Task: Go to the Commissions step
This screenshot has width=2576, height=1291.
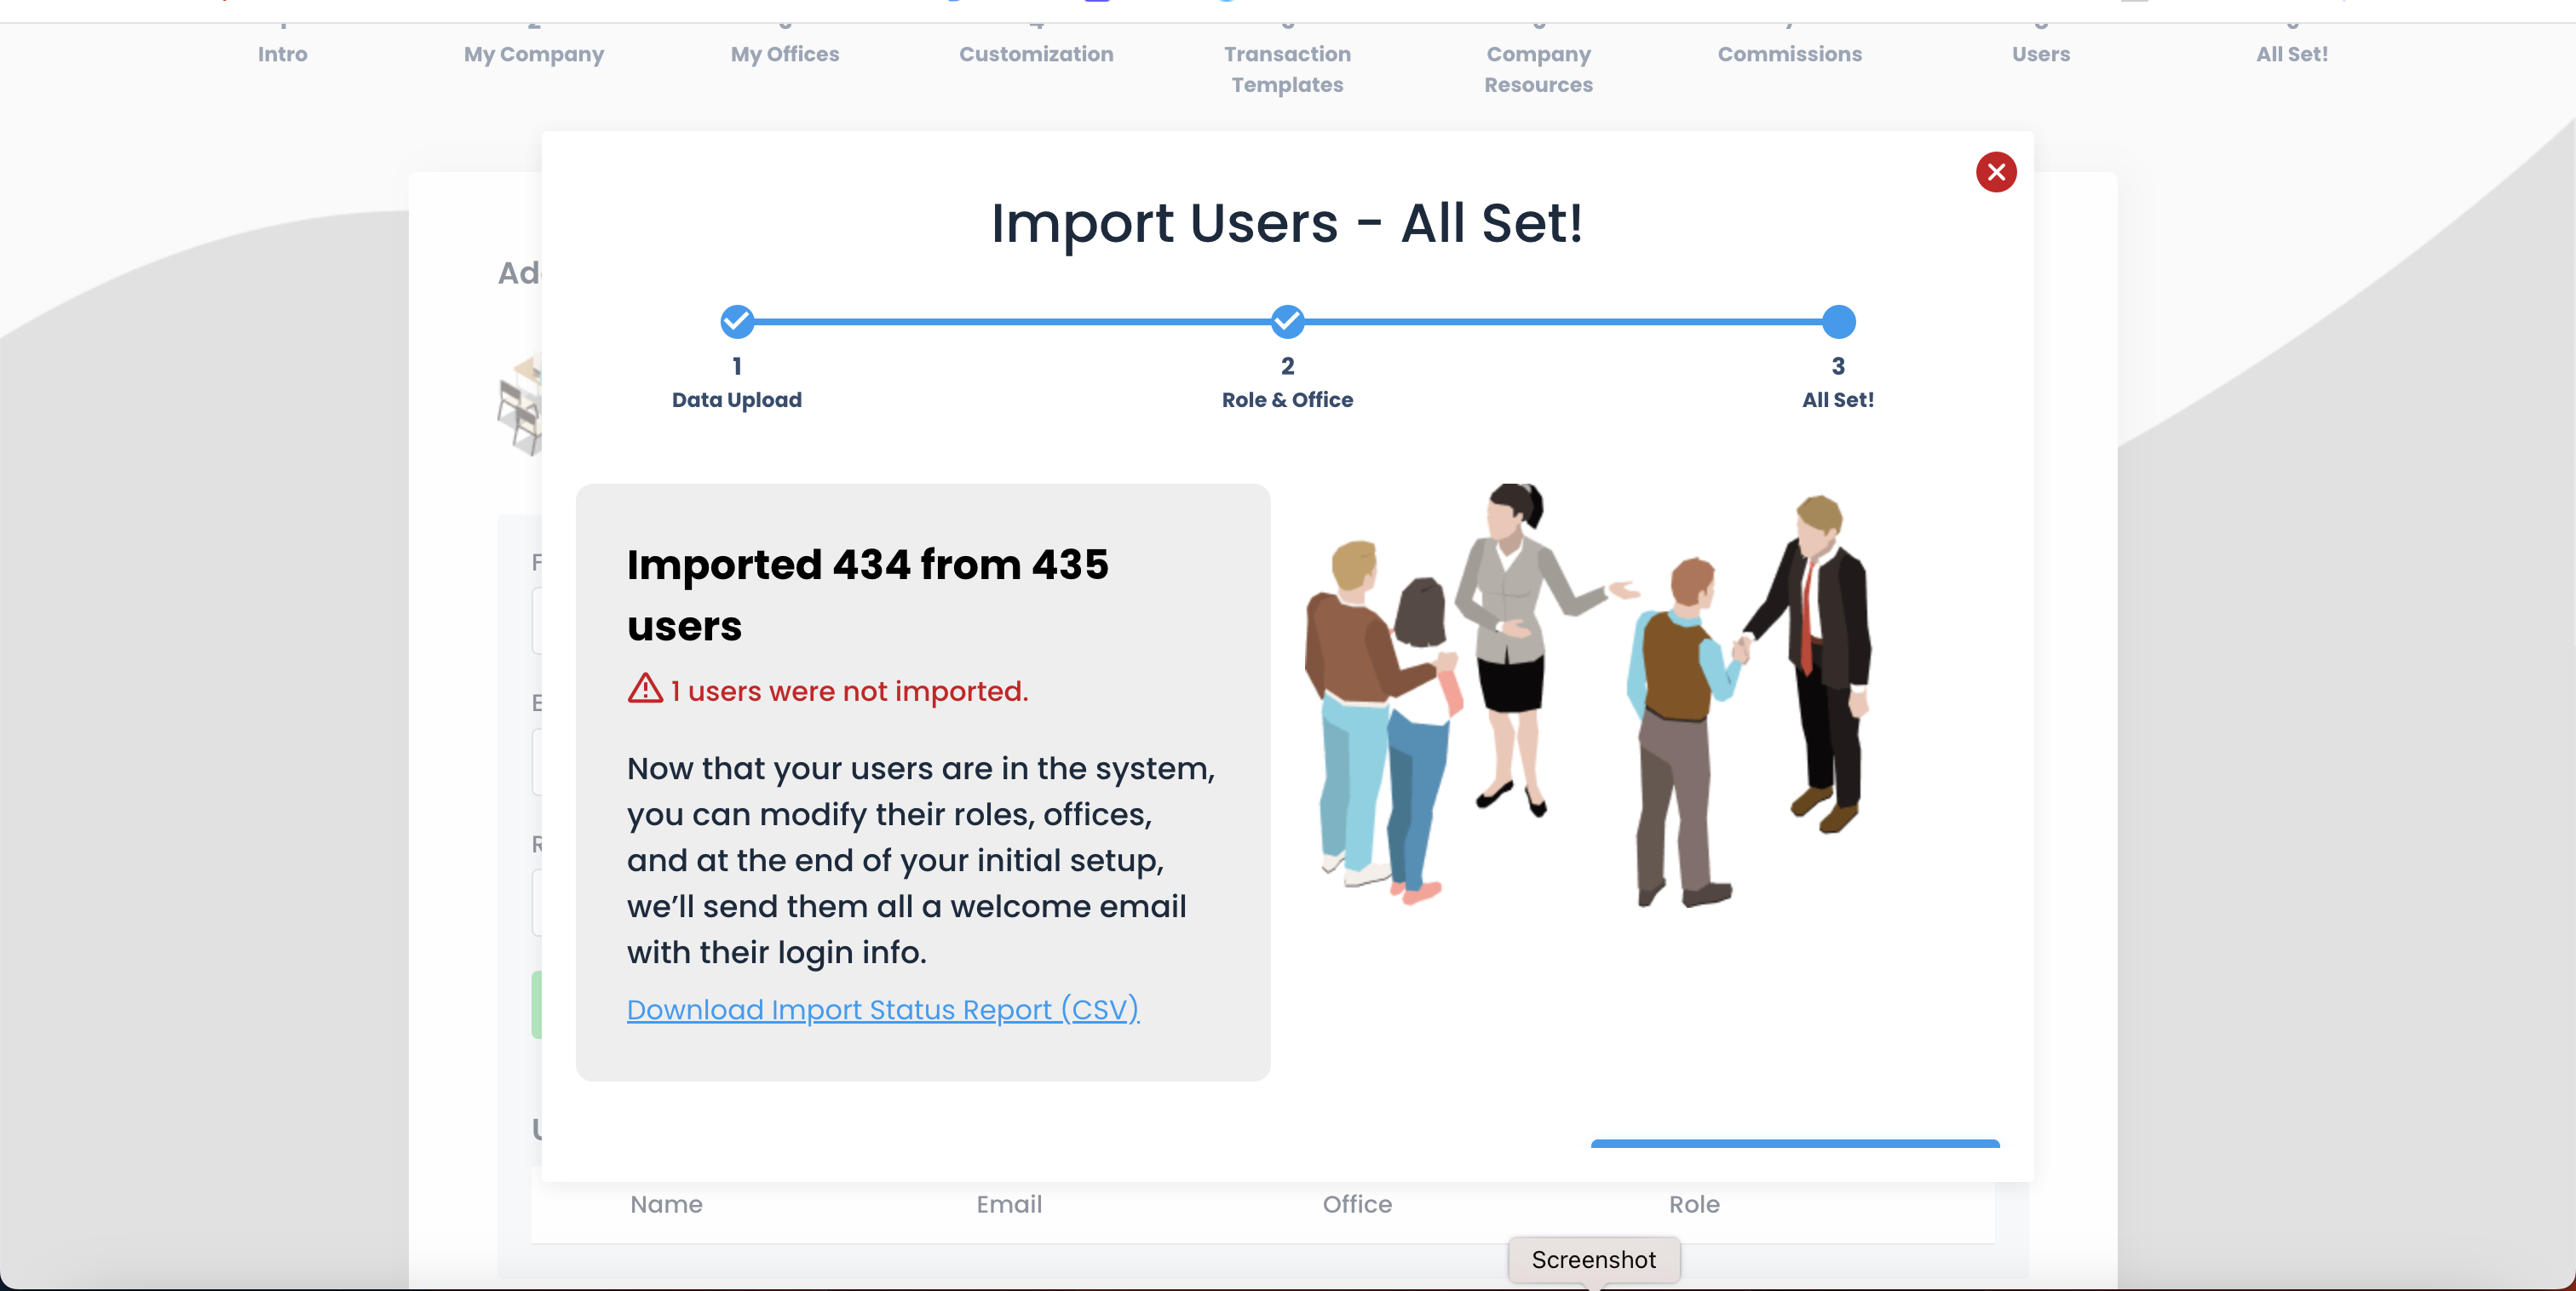Action: coord(1789,54)
